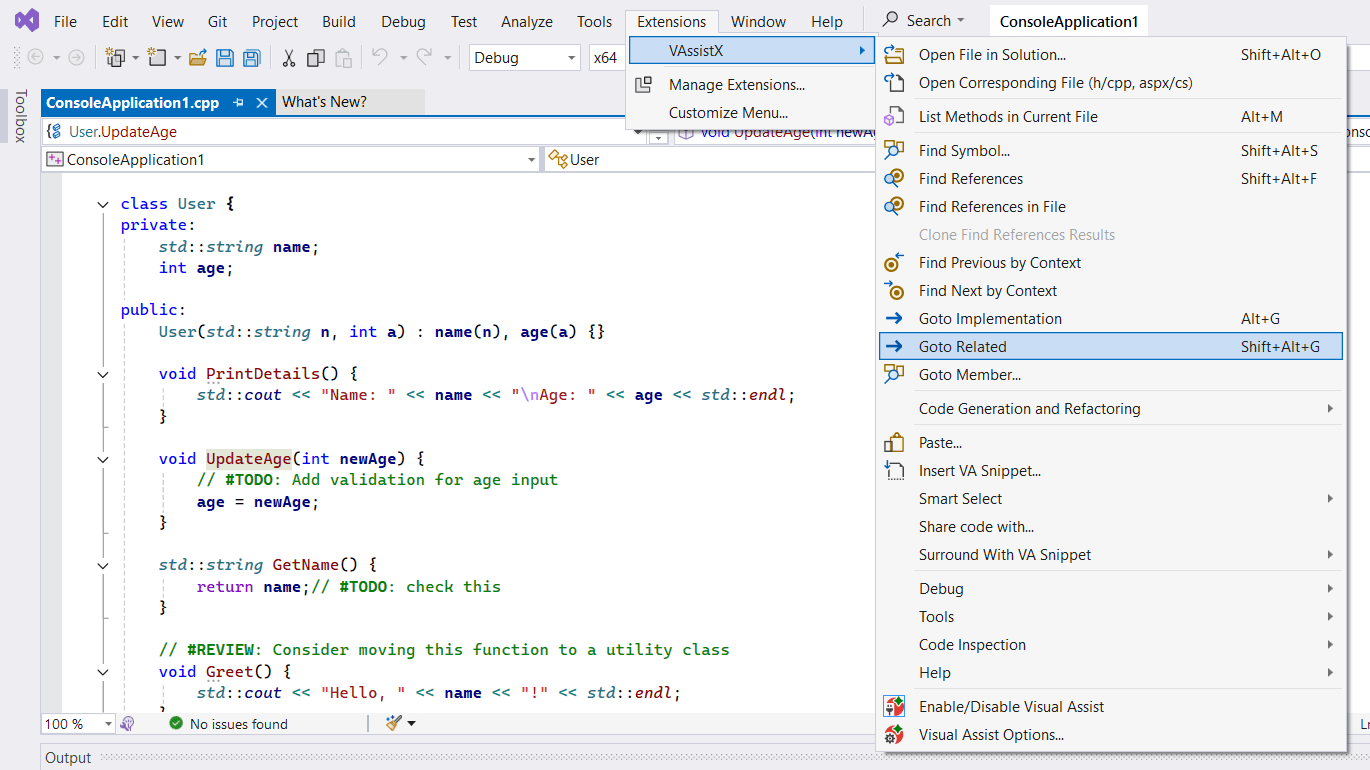The width and height of the screenshot is (1370, 770).
Task: Switch to the What's New? tab
Action: coord(324,102)
